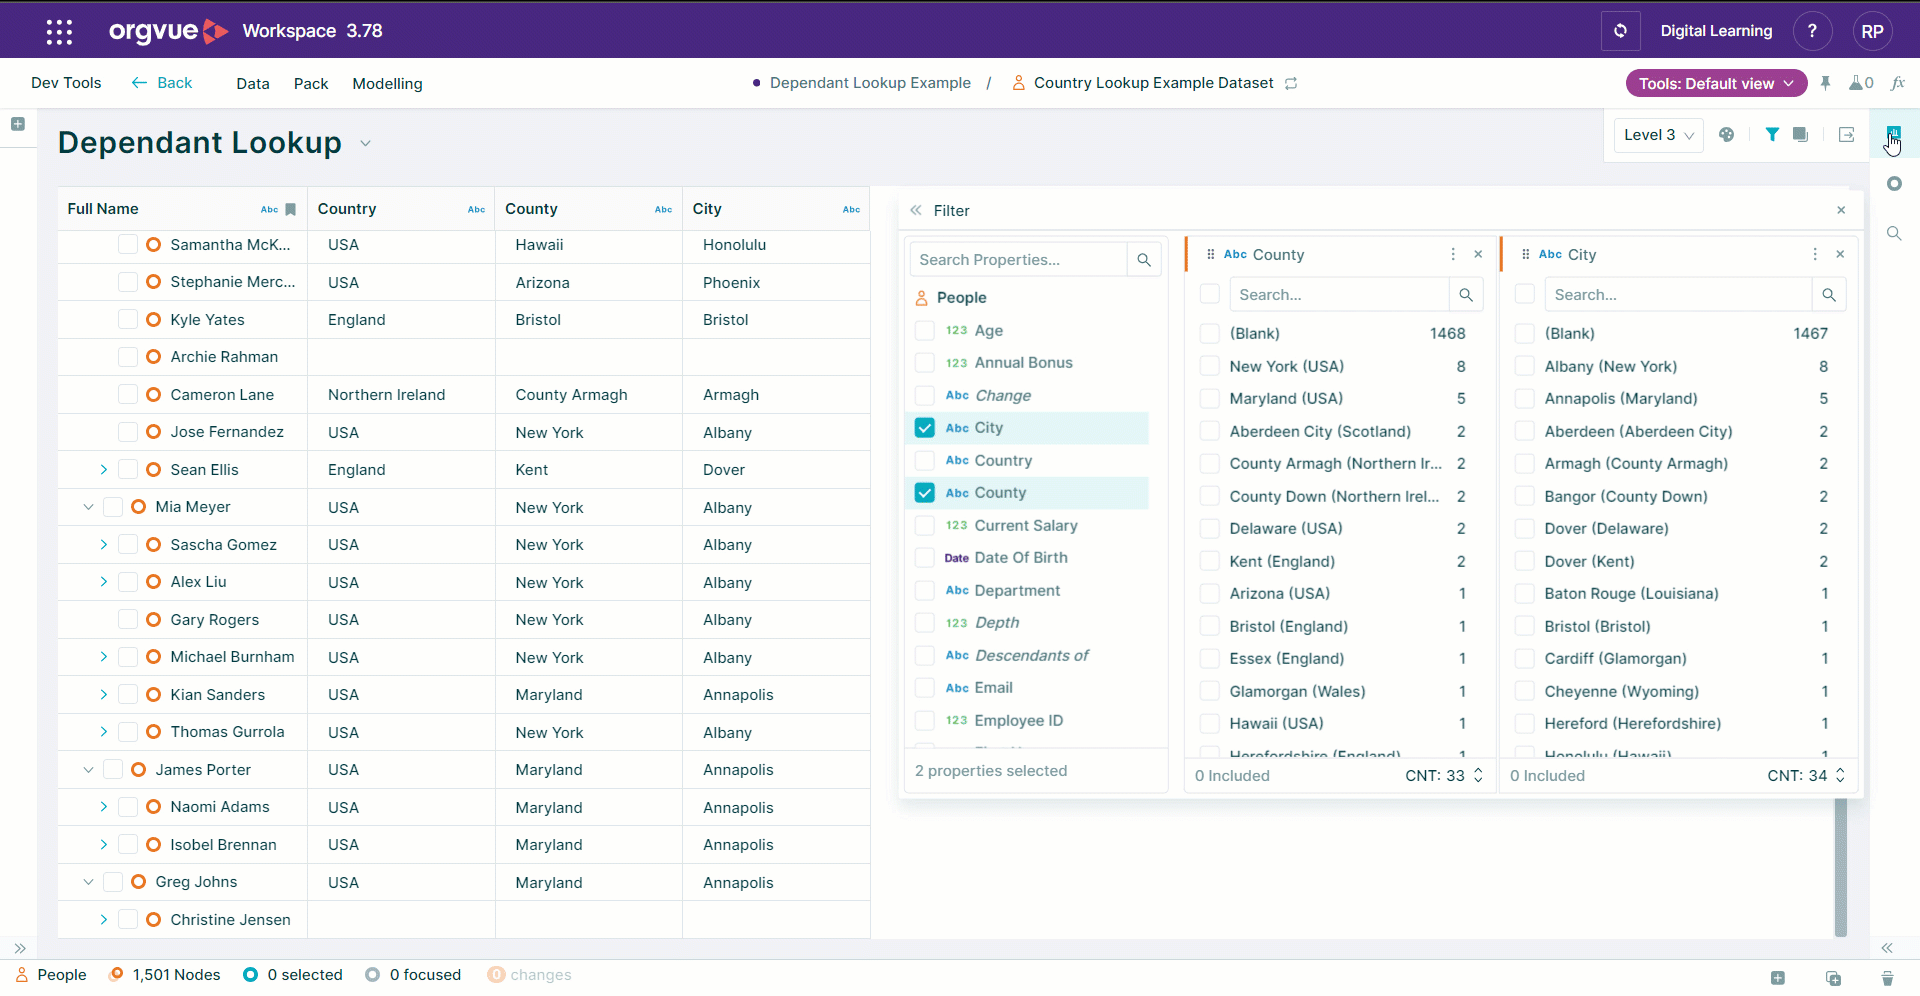This screenshot has width=1920, height=996.
Task: Expand the Sean Ellis tree row
Action: coord(103,470)
